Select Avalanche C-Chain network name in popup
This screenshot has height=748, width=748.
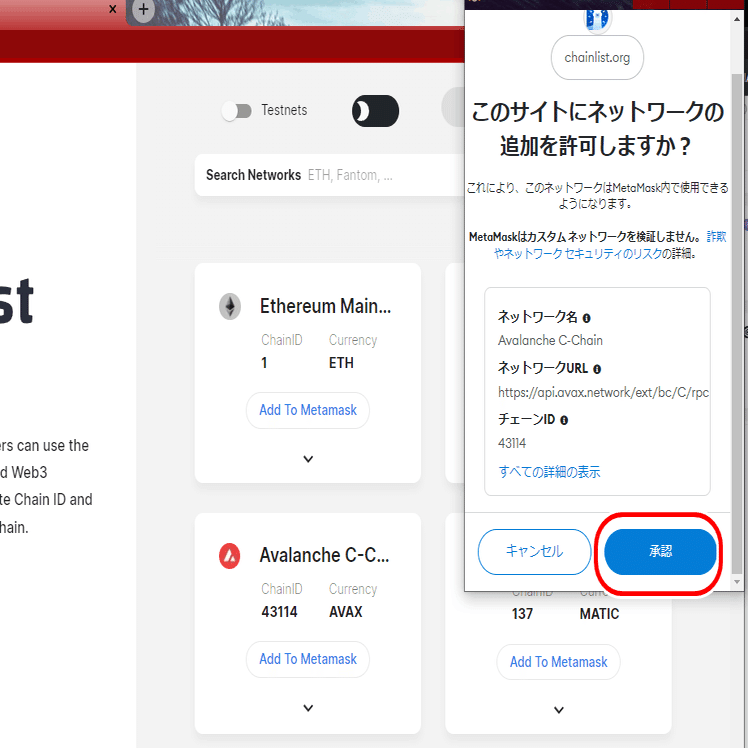tap(550, 341)
